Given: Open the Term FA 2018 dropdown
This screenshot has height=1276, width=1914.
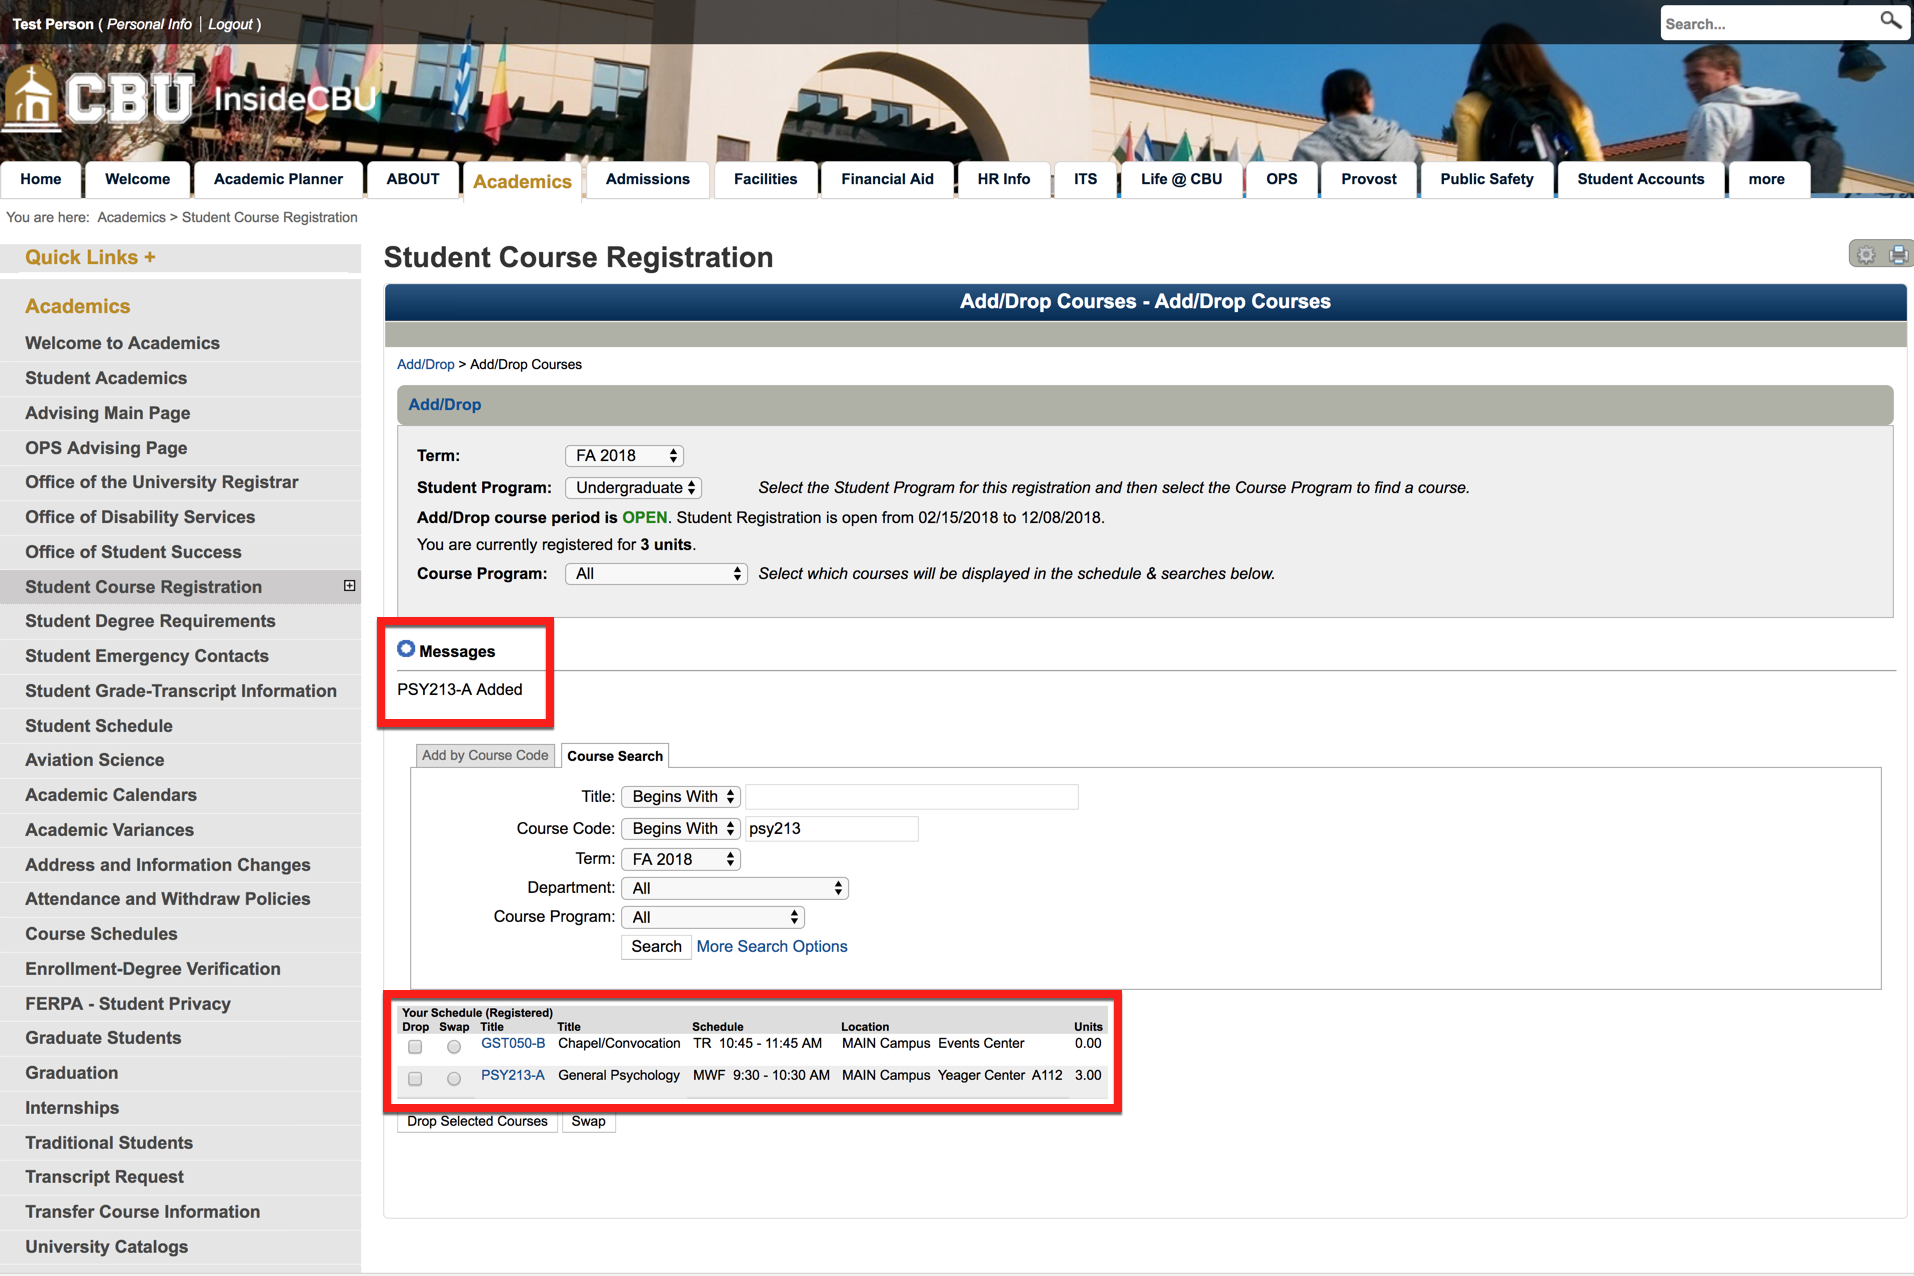Looking at the screenshot, I should (624, 455).
